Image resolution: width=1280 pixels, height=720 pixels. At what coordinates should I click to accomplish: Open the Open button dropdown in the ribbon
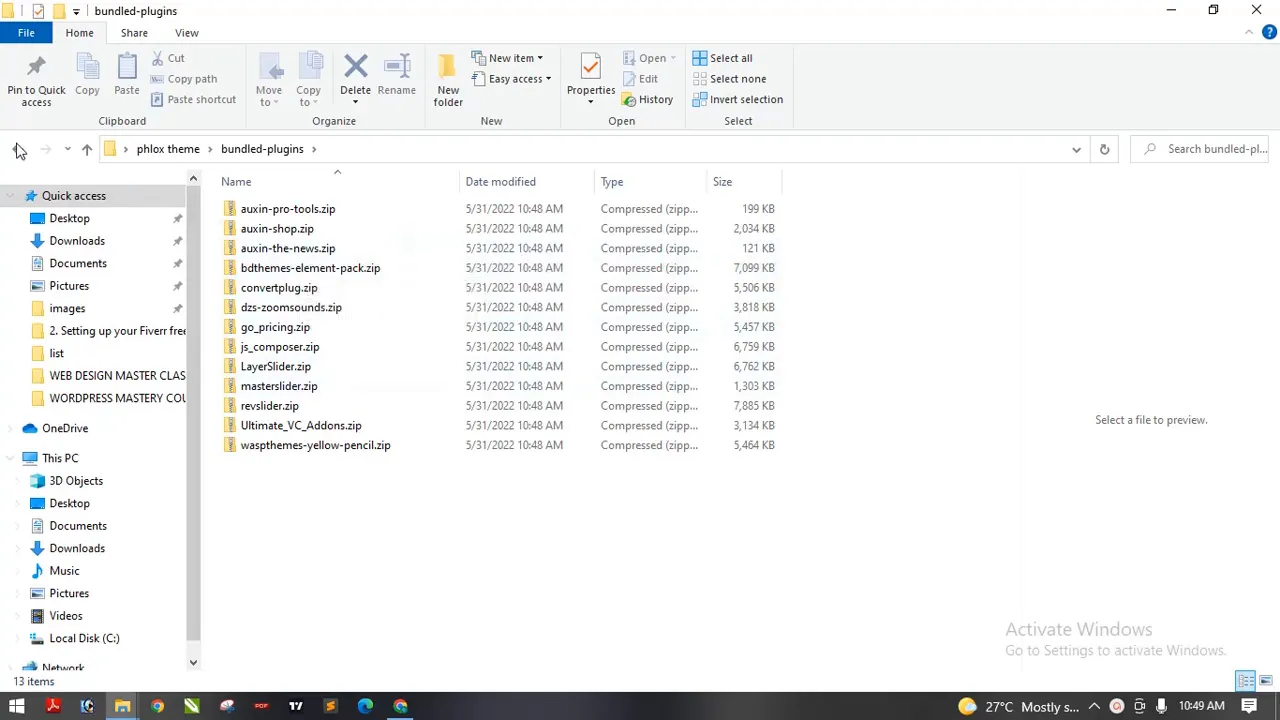[x=673, y=58]
